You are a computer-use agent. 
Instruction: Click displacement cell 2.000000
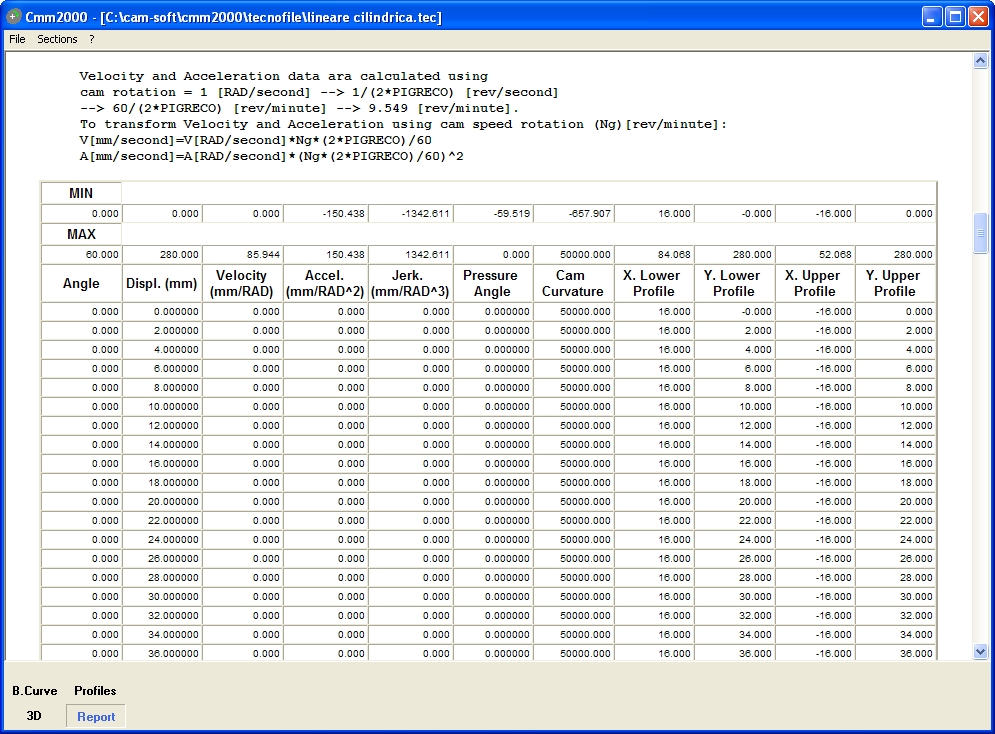[x=162, y=331]
